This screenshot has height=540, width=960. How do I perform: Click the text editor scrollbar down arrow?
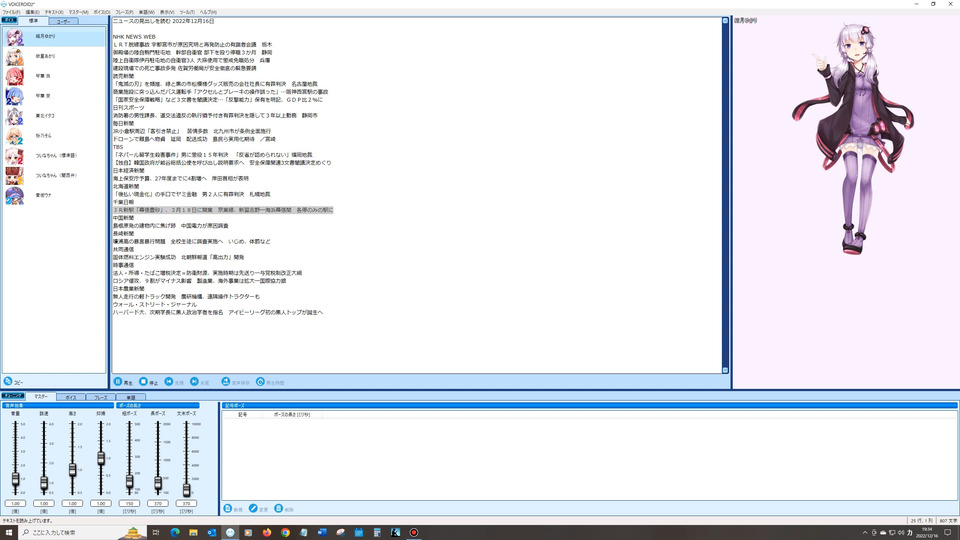pos(726,370)
